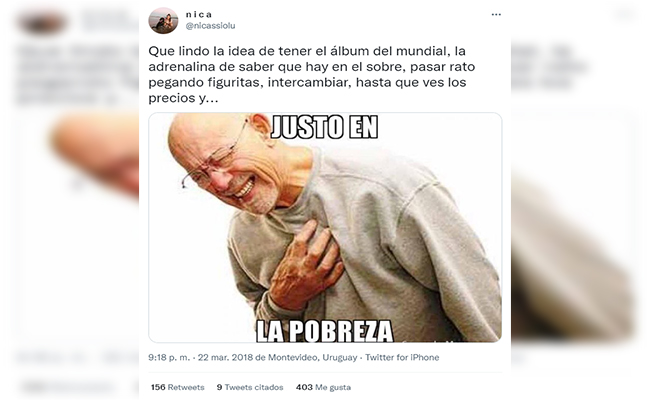Click the 9:18 p. m. timestamp
Screen dimensions: 650x400
coord(169,357)
